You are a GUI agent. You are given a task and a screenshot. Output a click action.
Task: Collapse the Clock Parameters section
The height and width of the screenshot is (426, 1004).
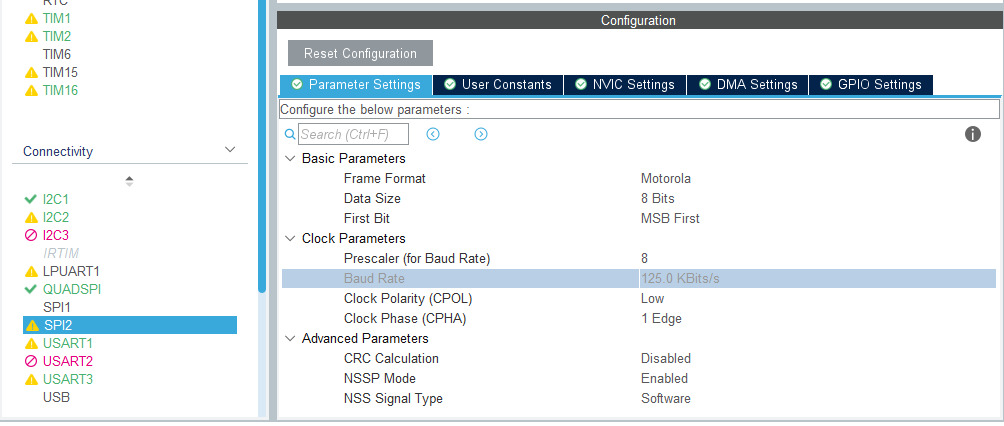tap(290, 238)
